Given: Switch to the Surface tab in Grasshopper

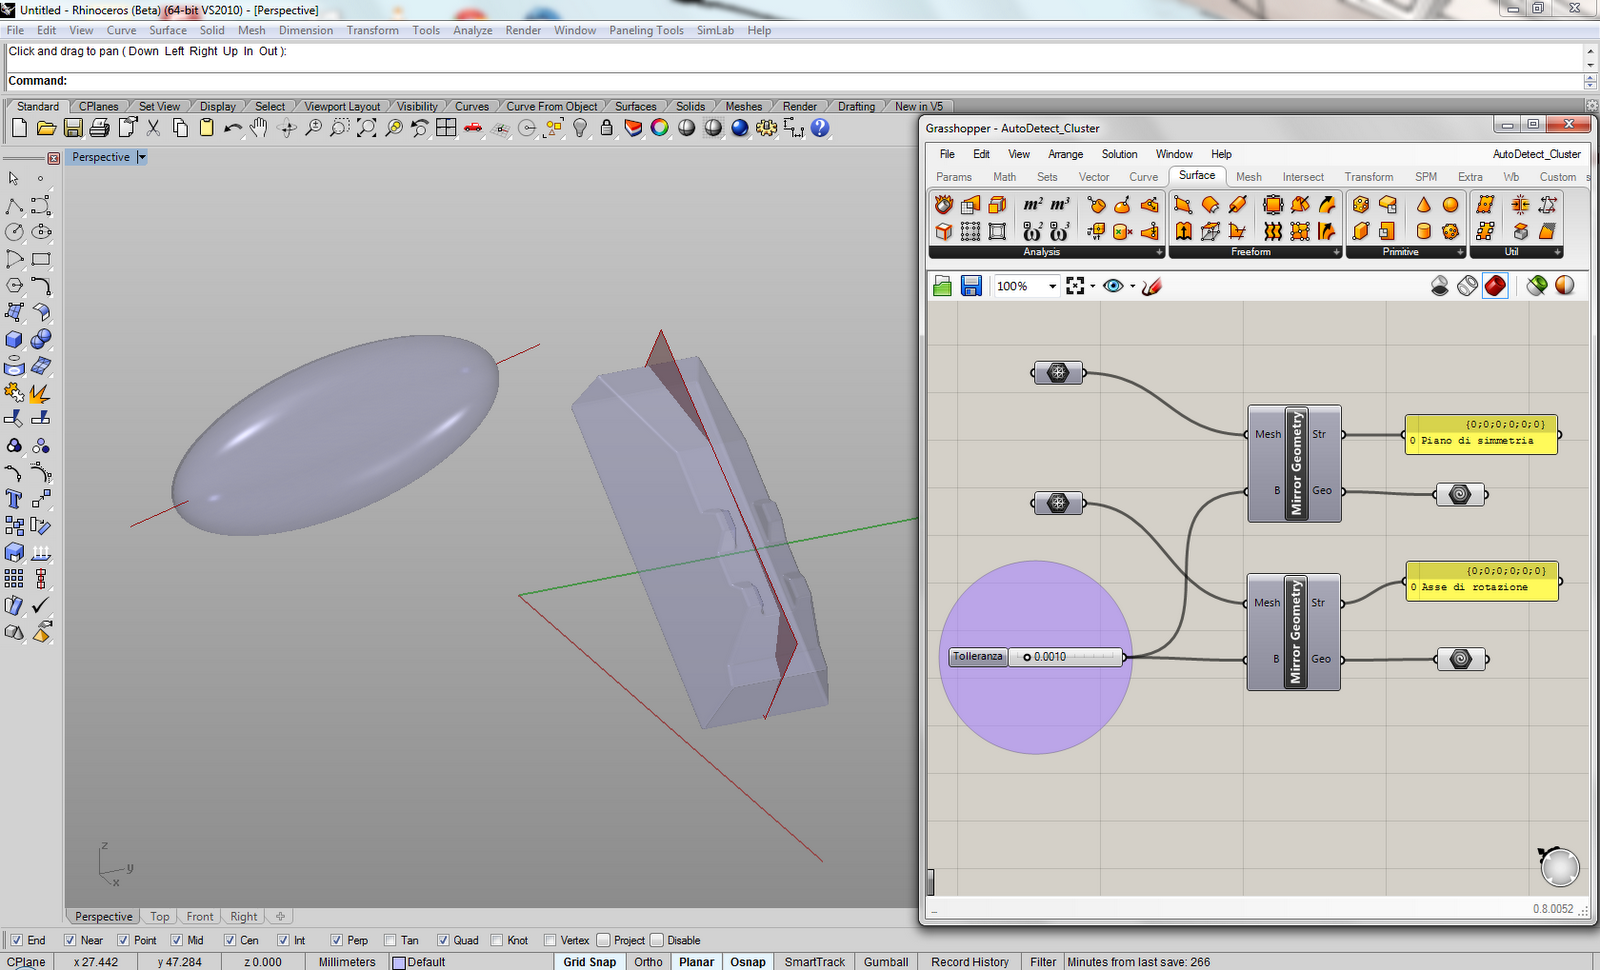Looking at the screenshot, I should pos(1196,175).
